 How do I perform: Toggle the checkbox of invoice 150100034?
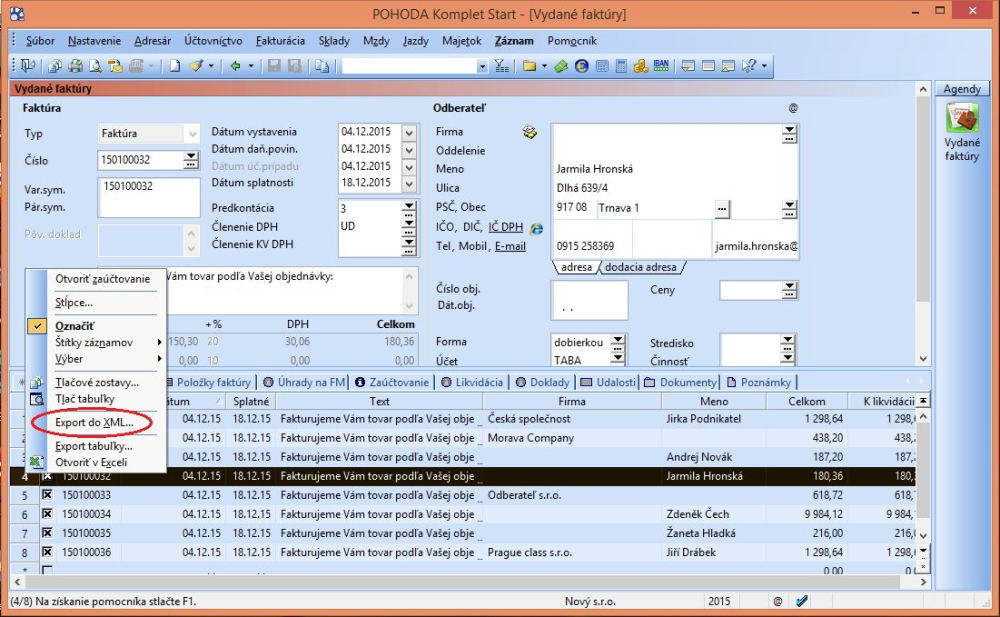click(x=47, y=514)
